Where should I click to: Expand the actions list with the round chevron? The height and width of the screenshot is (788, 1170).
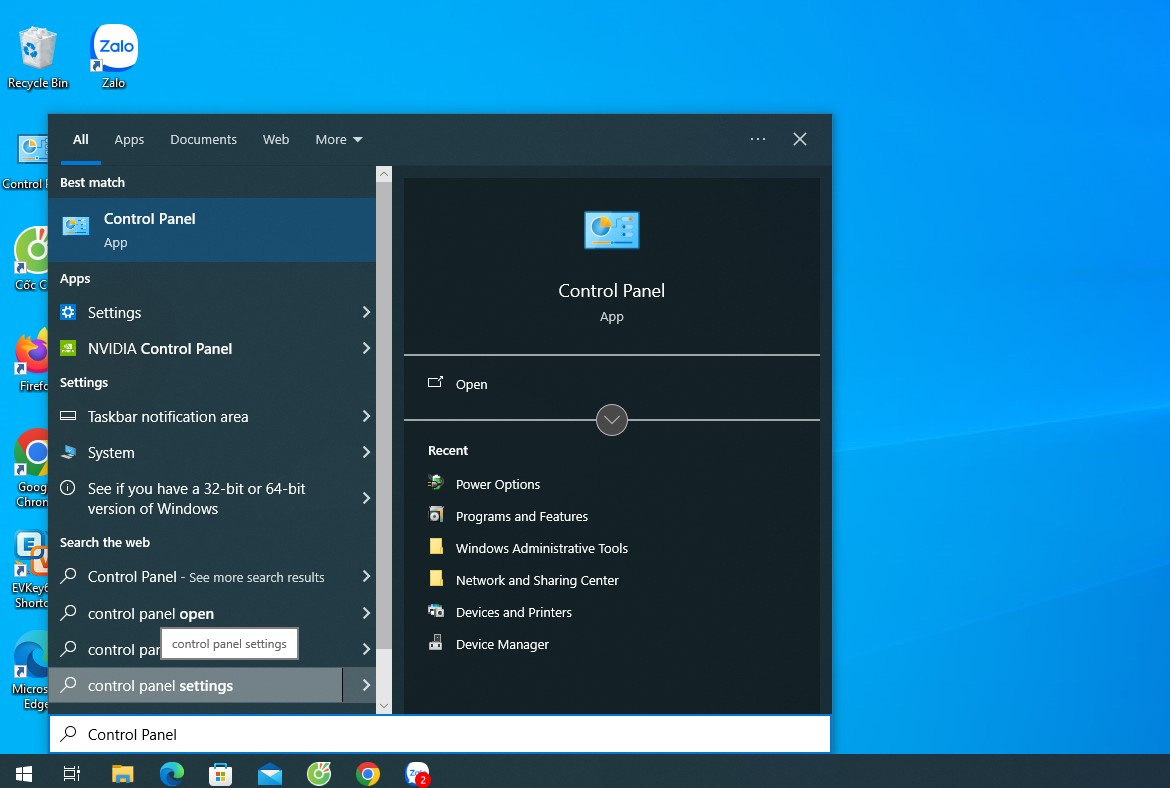612,419
